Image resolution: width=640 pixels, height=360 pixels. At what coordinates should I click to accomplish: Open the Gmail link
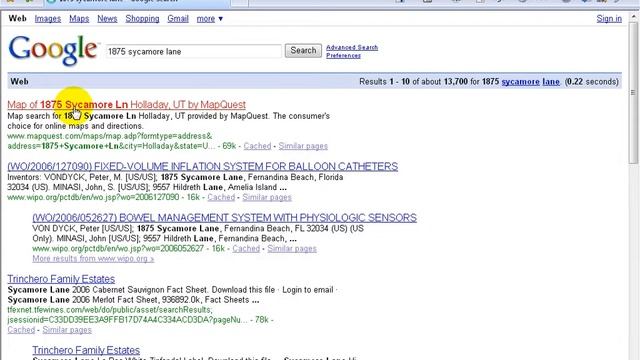(x=178, y=19)
